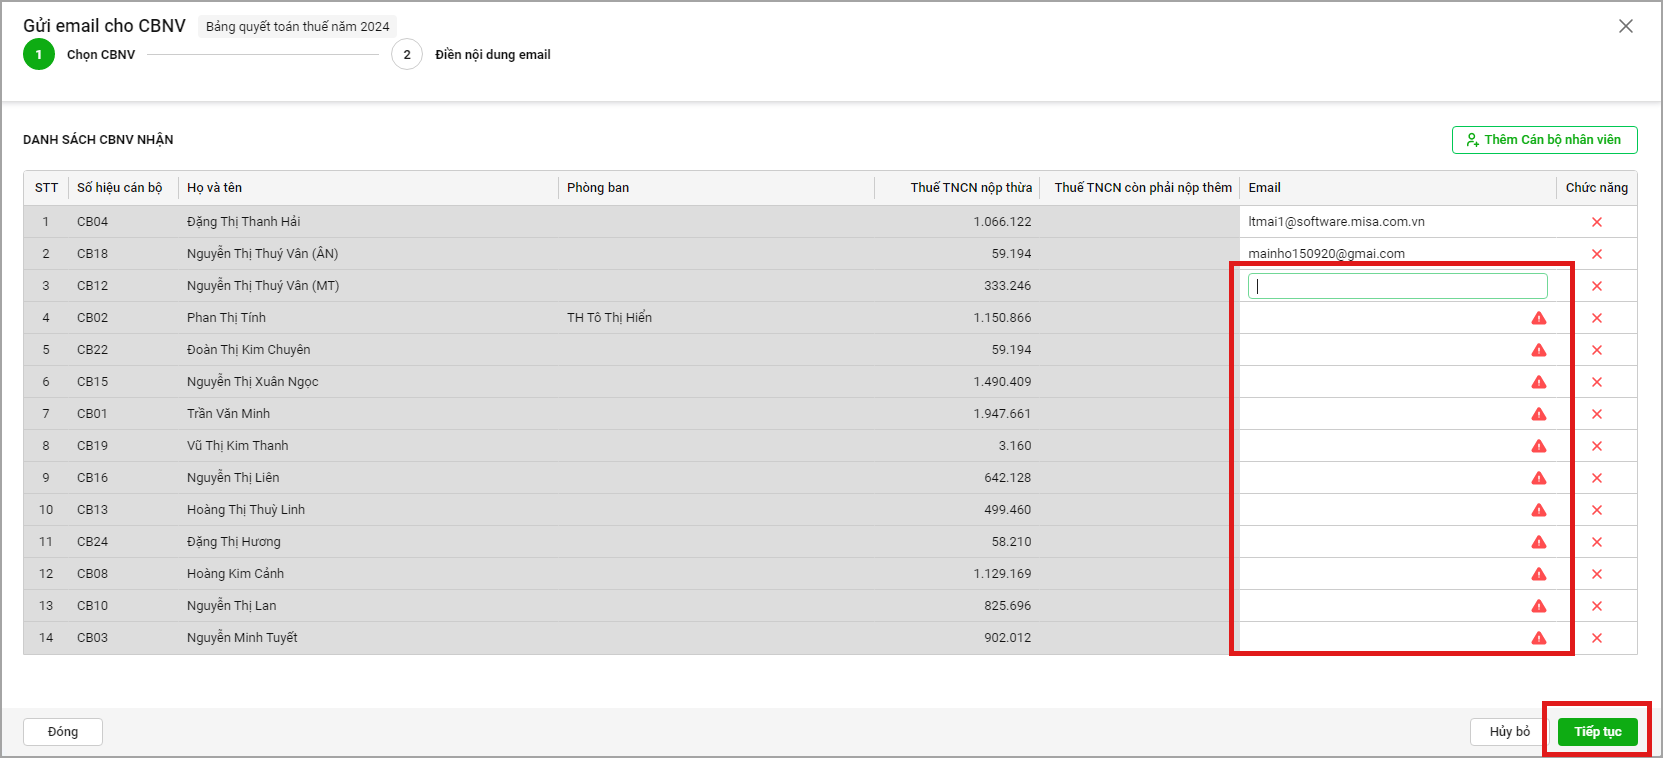1663x758 pixels.
Task: Remove Đoàn Thị Kim Chuyên using X
Action: (1596, 350)
